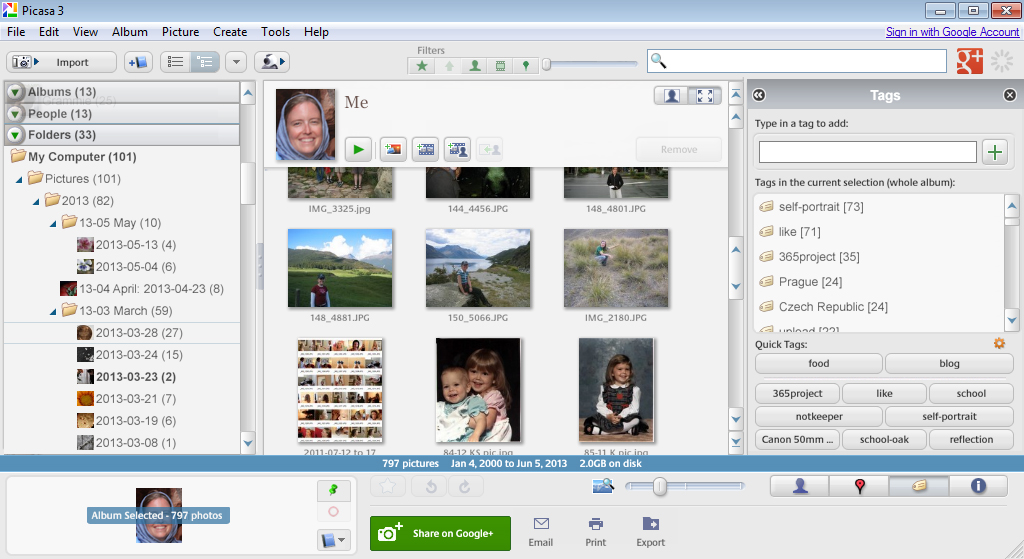Collapse the 2013 (82) folder
The height and width of the screenshot is (559, 1024).
[36, 201]
